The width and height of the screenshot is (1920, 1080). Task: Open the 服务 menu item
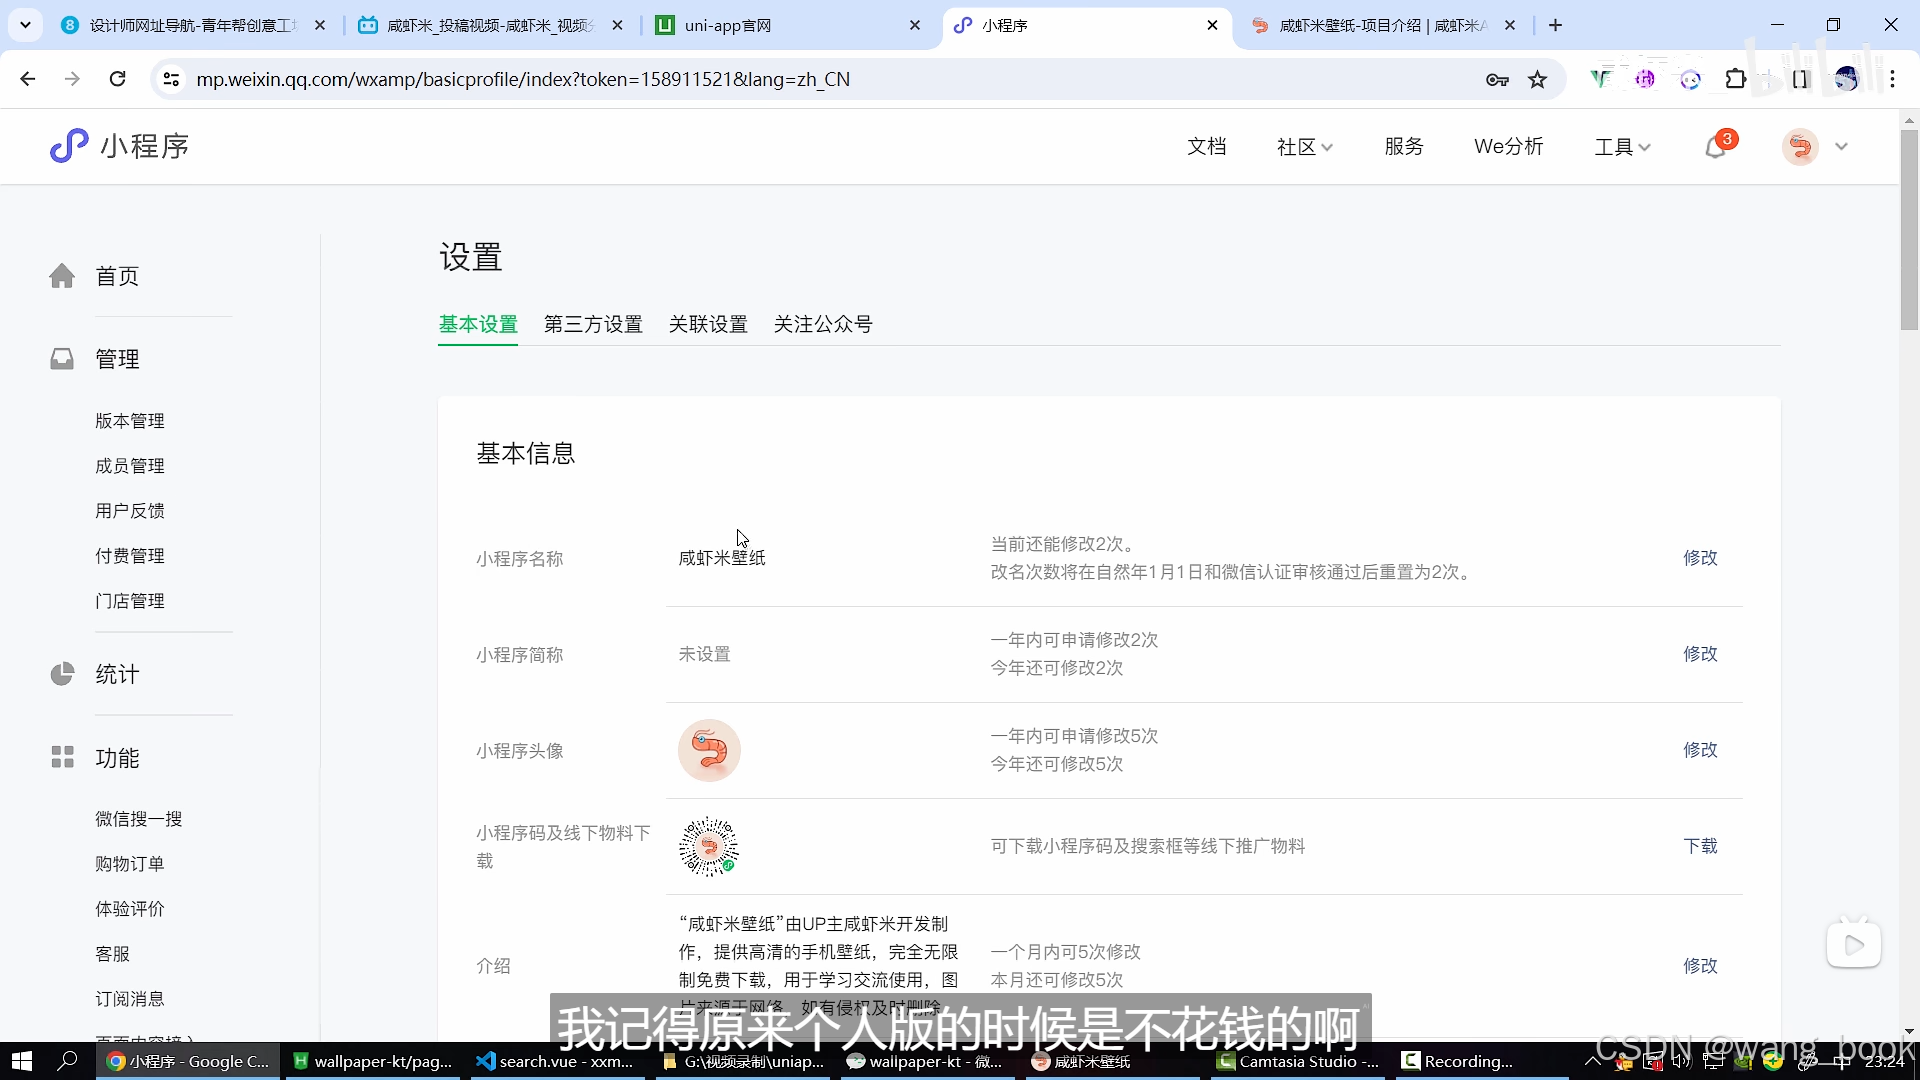tap(1404, 146)
